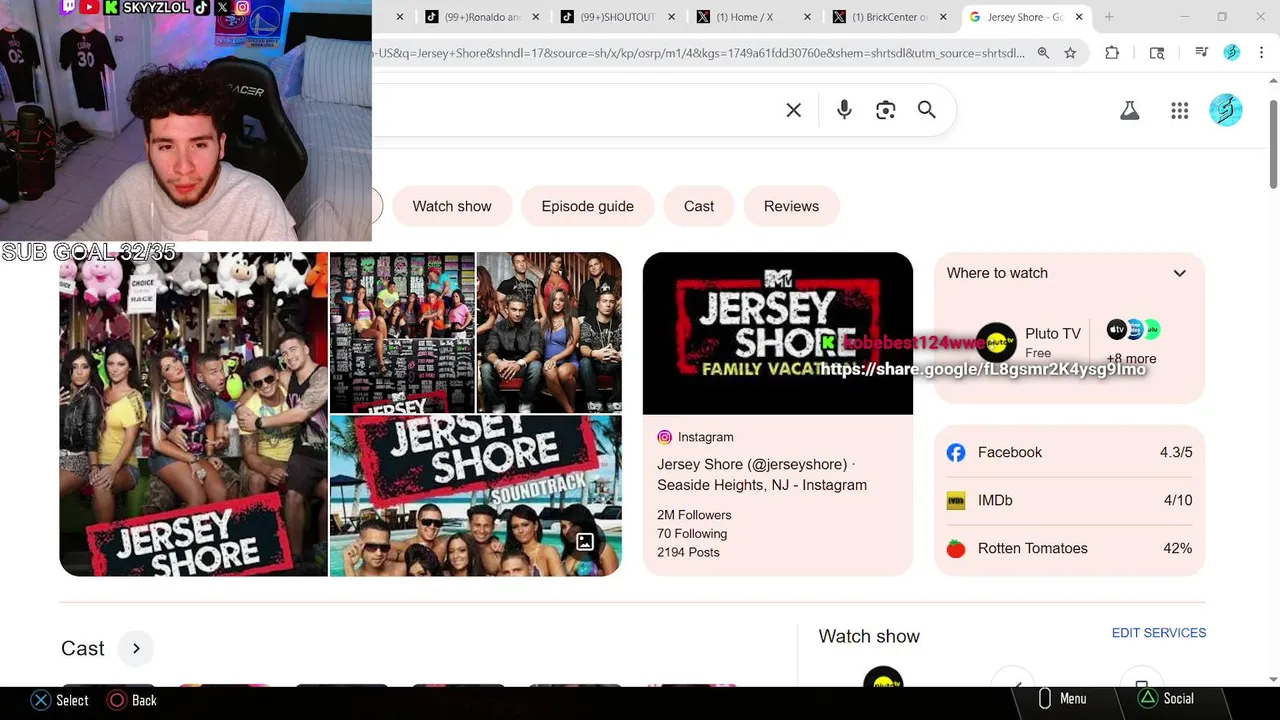Open the large Jersey Shore cast photo
Image resolution: width=1280 pixels, height=720 pixels.
194,414
